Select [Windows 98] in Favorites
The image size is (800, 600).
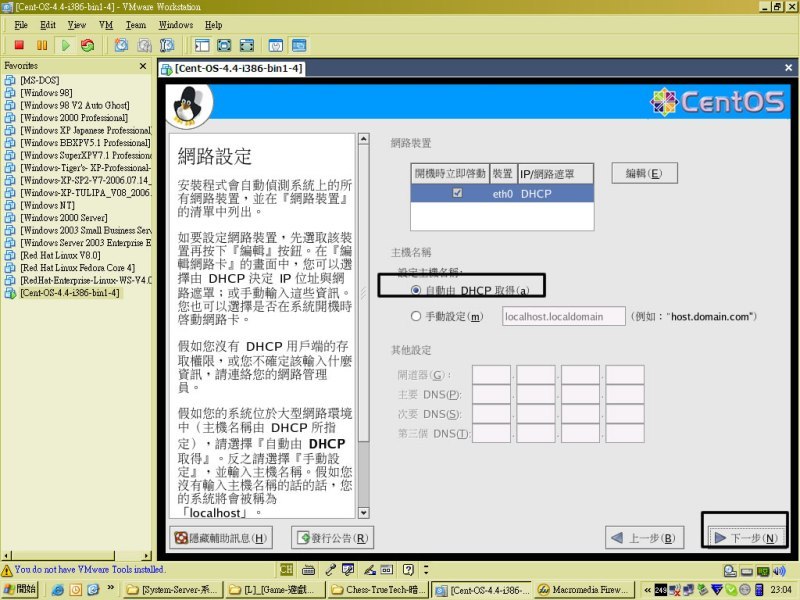46,93
